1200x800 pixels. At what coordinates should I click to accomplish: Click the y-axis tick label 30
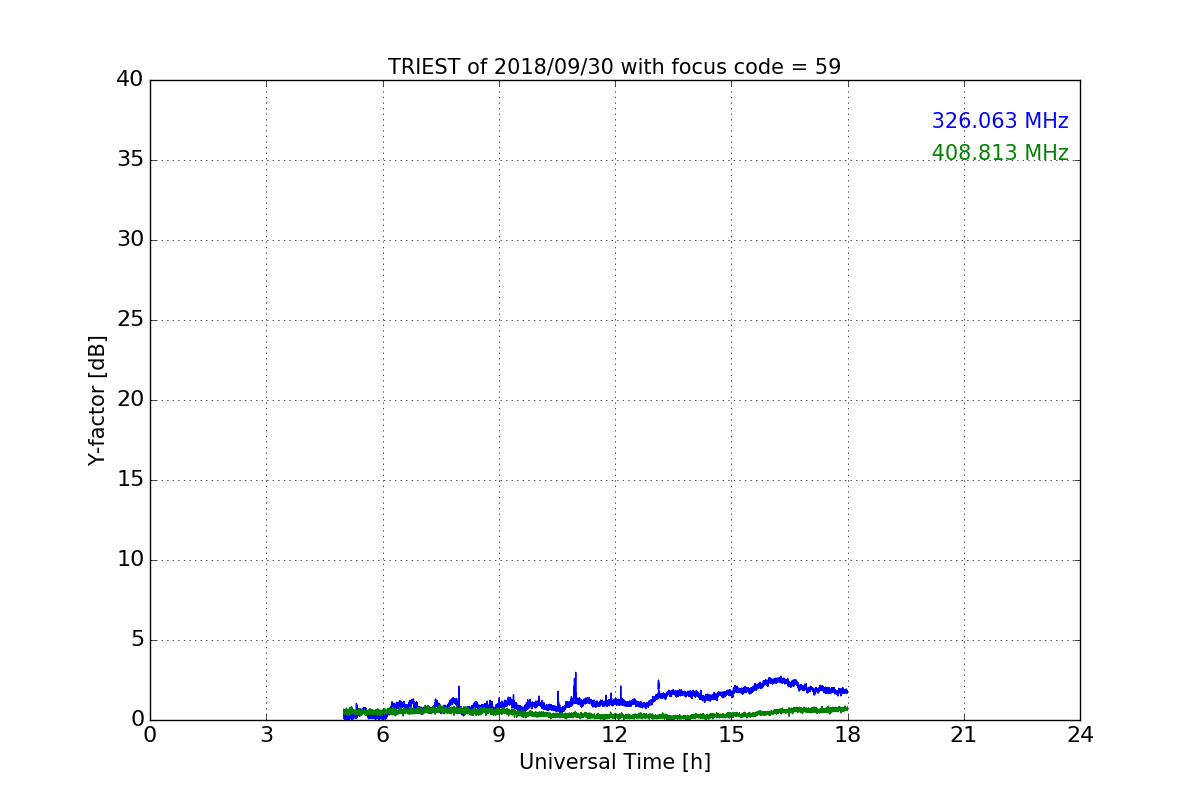pos(130,240)
